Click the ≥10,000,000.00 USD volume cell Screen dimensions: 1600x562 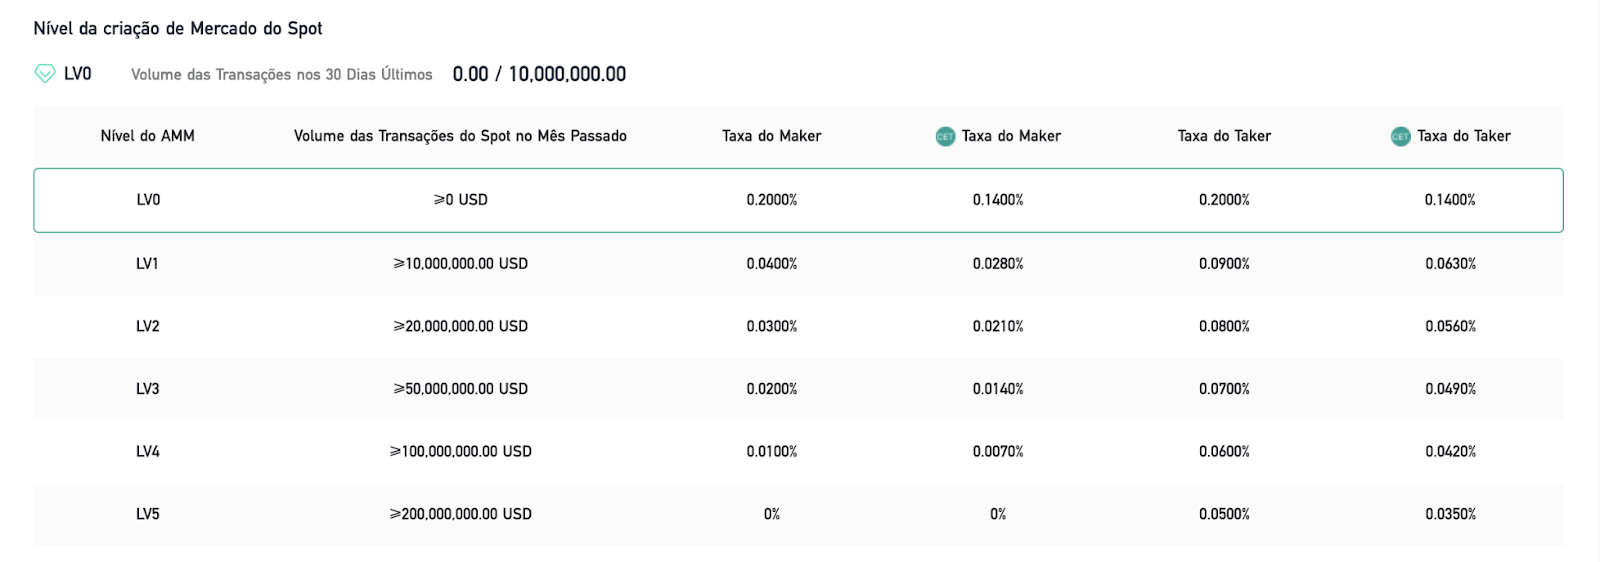point(460,264)
